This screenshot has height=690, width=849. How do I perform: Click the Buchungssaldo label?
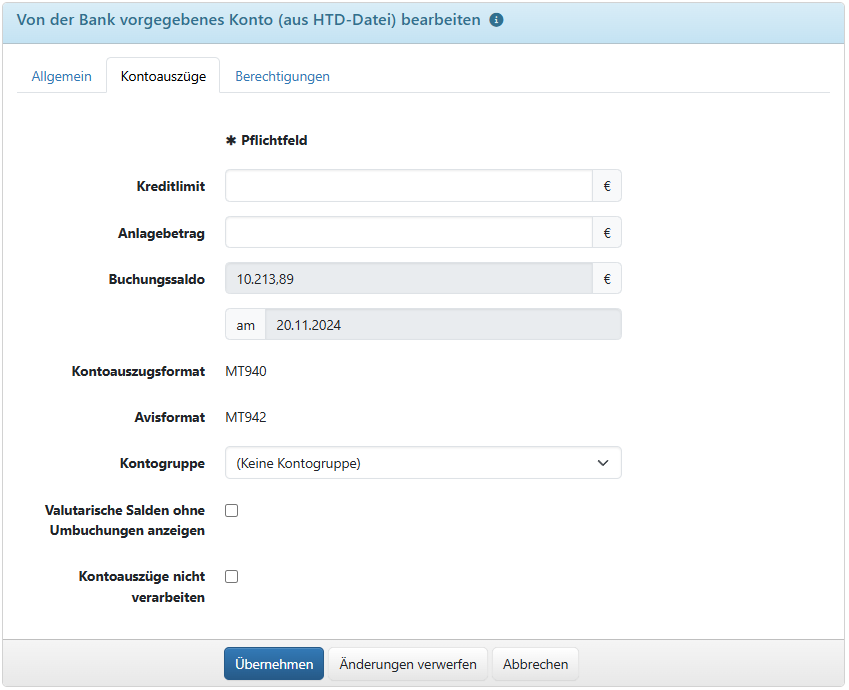coord(156,279)
